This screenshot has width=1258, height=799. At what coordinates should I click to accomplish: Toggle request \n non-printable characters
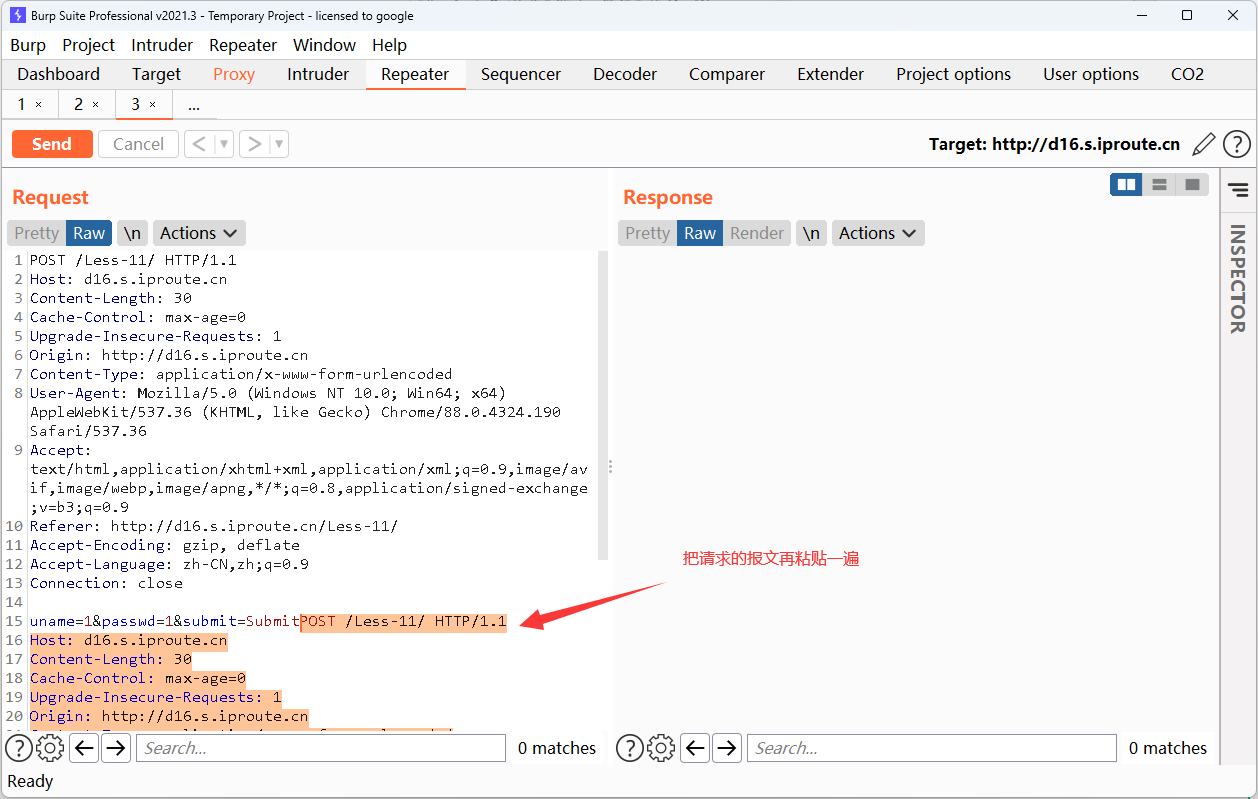[x=132, y=233]
